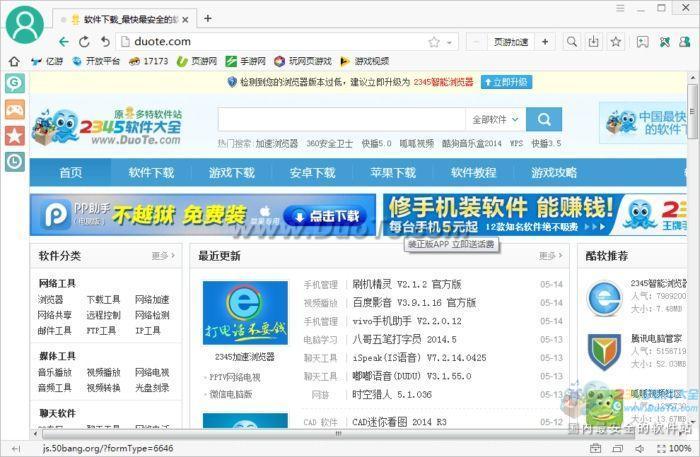Open the 开放平台 bookmark
Image resolution: width=700 pixels, height=457 pixels.
pos(96,61)
